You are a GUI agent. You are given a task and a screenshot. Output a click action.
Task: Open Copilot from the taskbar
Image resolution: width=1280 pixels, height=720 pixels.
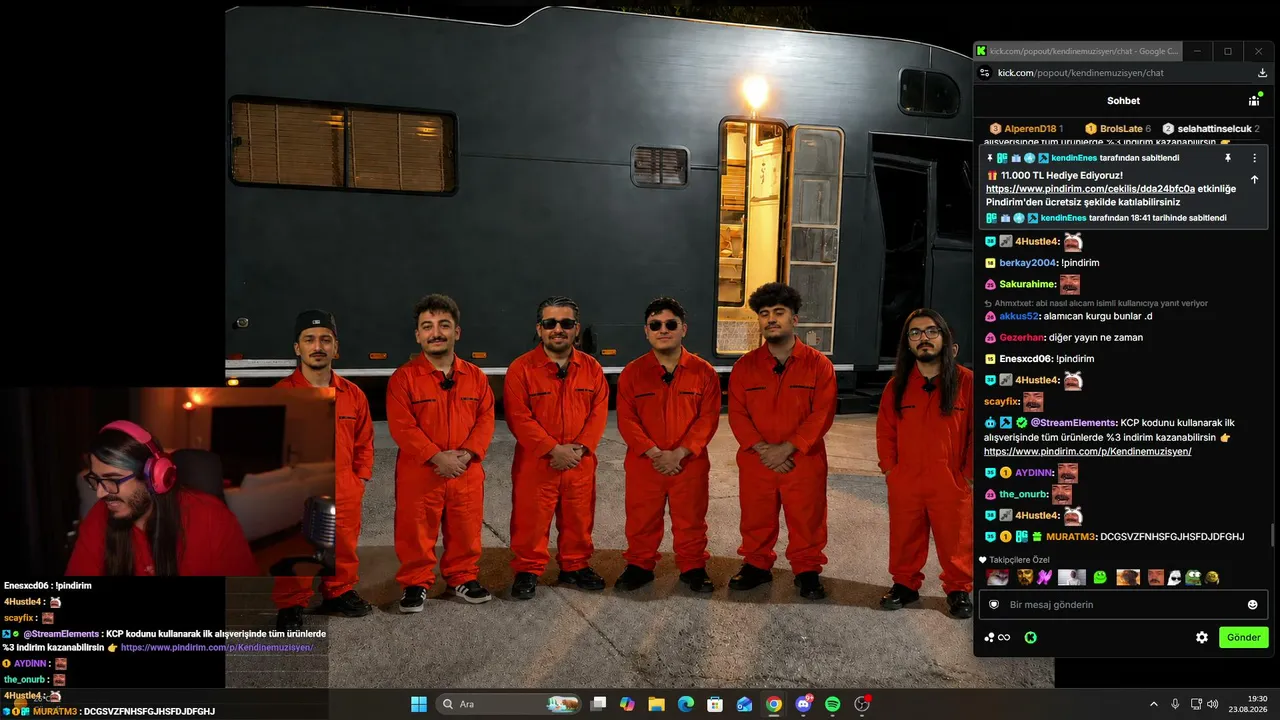point(627,704)
